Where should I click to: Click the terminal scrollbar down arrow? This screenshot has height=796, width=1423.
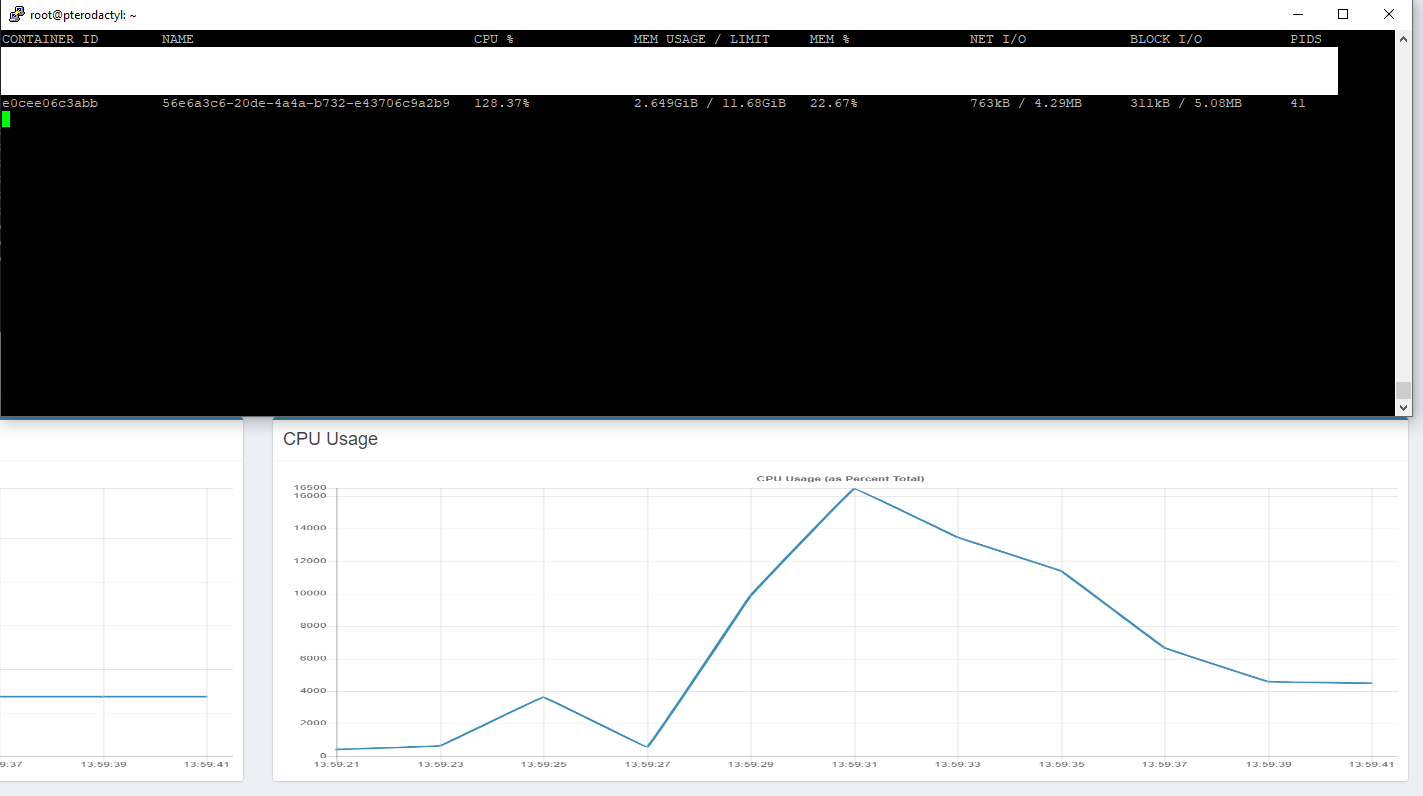[x=1403, y=408]
